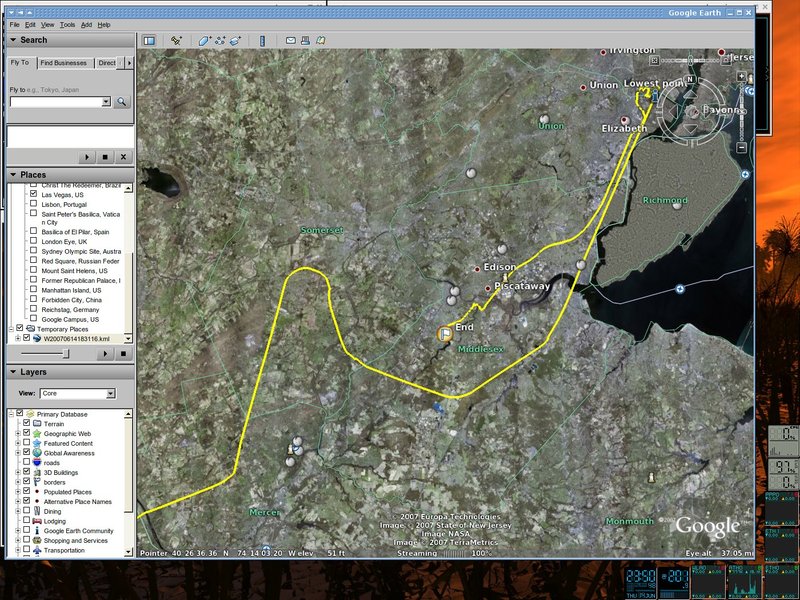Toggle the sidebar panel icon in toolbar
800x600 pixels.
pyautogui.click(x=149, y=40)
